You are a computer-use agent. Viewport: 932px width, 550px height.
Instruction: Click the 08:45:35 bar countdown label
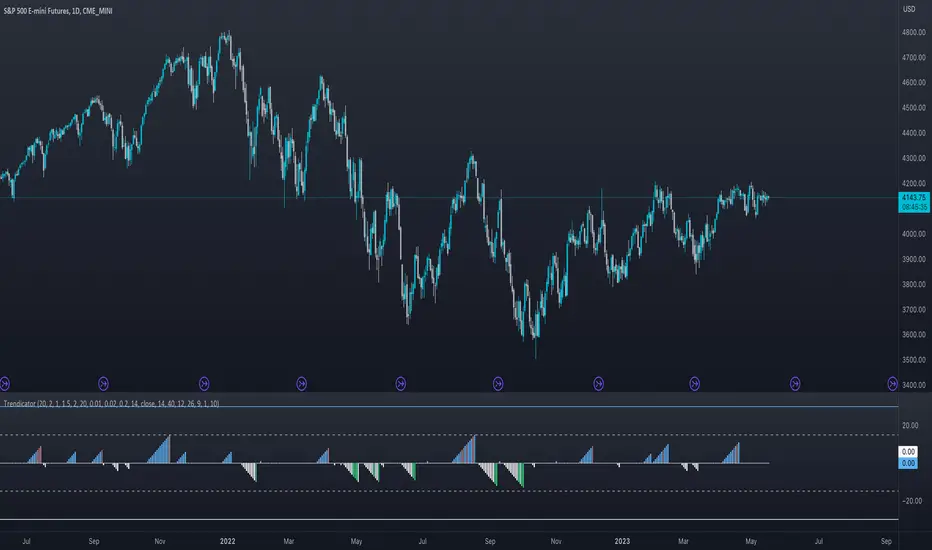pos(914,207)
